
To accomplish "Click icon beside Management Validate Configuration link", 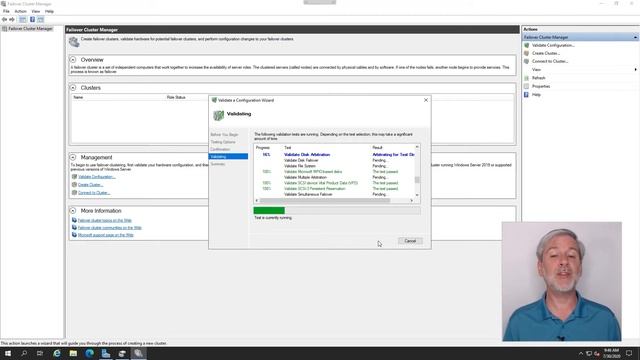I will 74,177.
